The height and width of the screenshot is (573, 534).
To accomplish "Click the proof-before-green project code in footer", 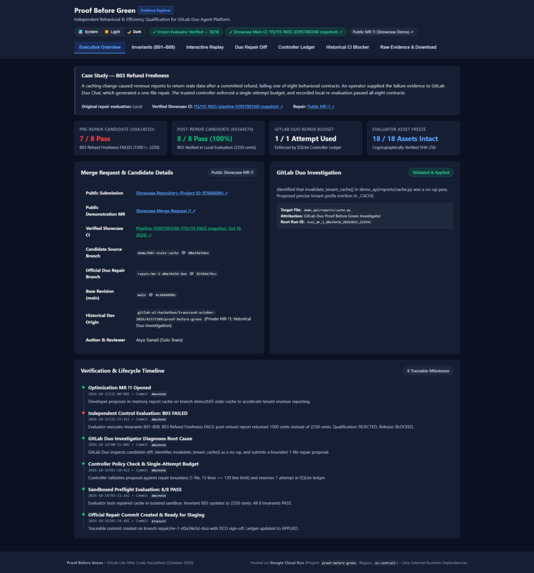I will tap(339, 563).
